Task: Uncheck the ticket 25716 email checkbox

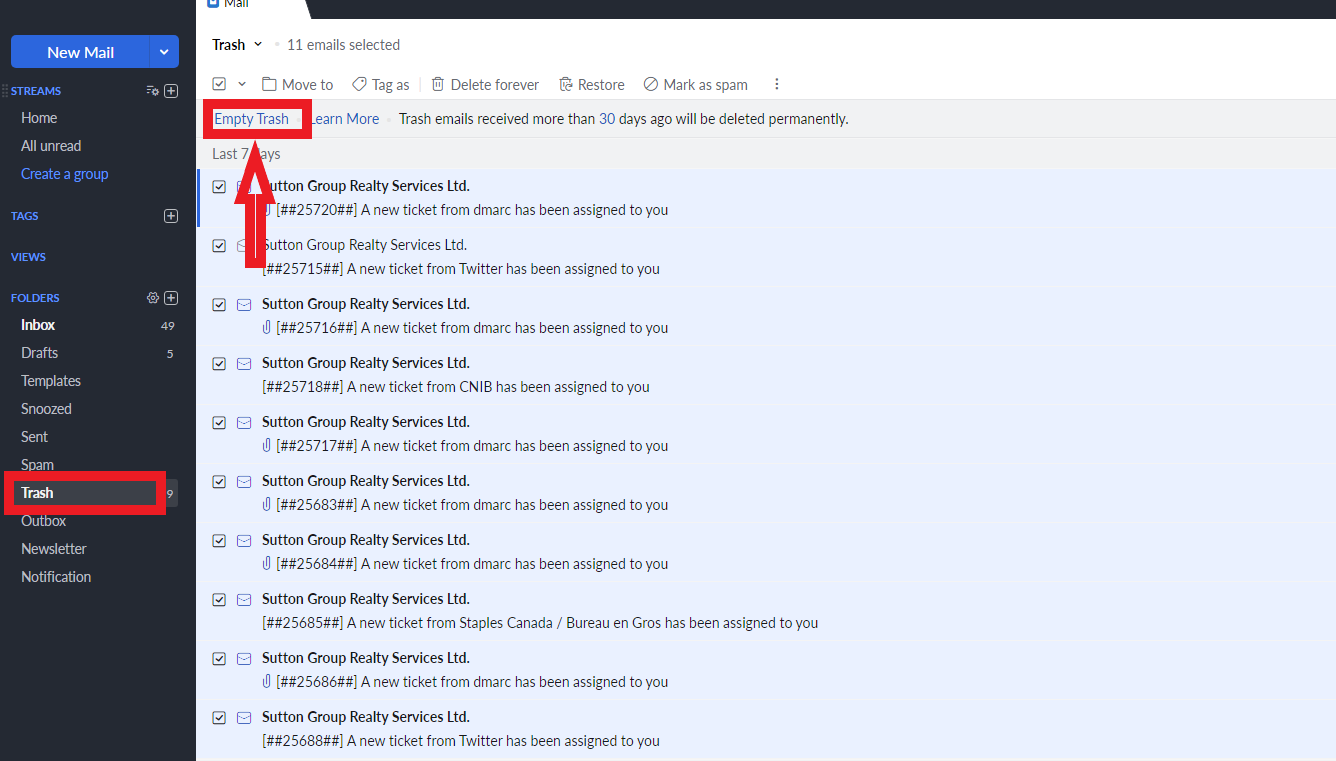Action: coord(219,305)
